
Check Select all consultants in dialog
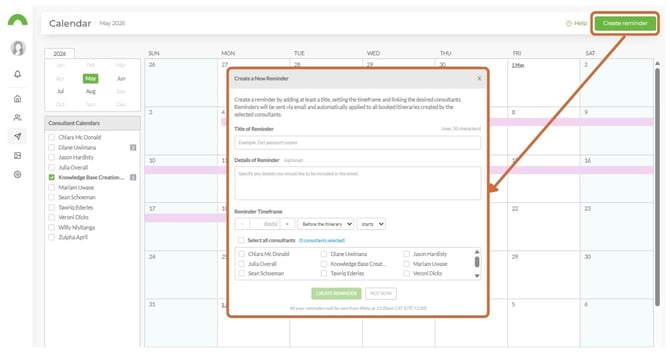coord(241,240)
